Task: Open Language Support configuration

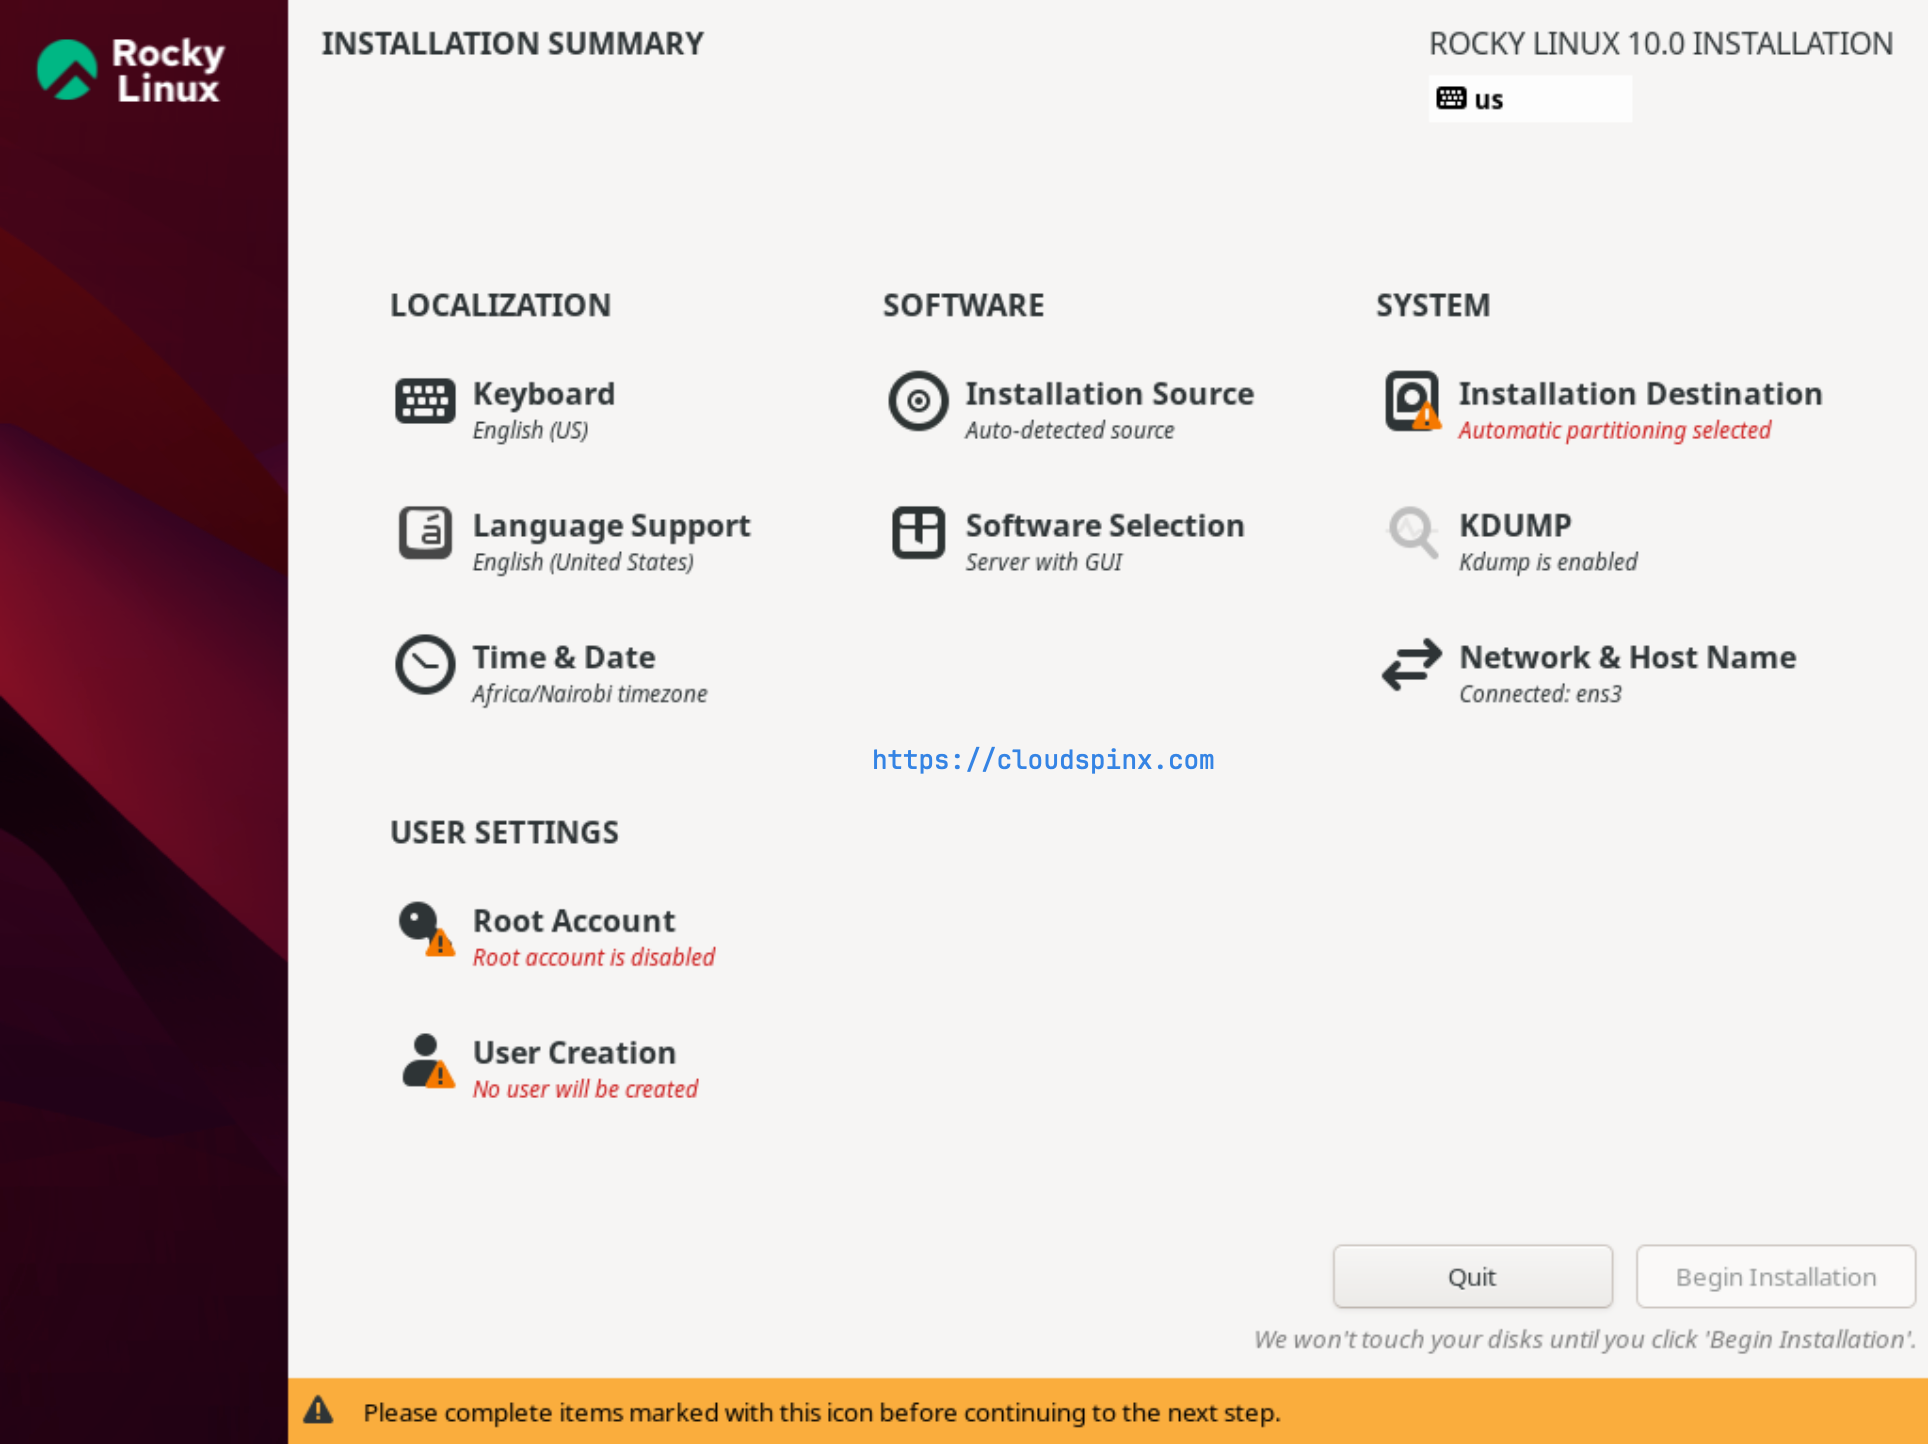Action: click(x=611, y=539)
